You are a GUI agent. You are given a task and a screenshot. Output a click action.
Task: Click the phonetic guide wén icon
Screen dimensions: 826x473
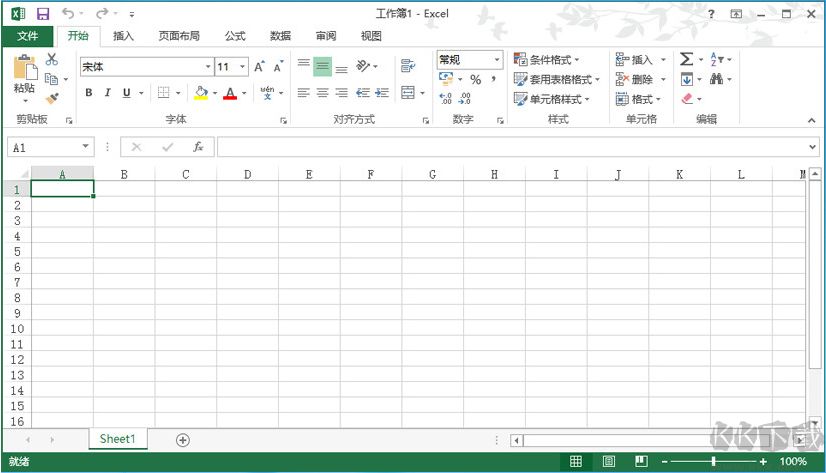268,93
